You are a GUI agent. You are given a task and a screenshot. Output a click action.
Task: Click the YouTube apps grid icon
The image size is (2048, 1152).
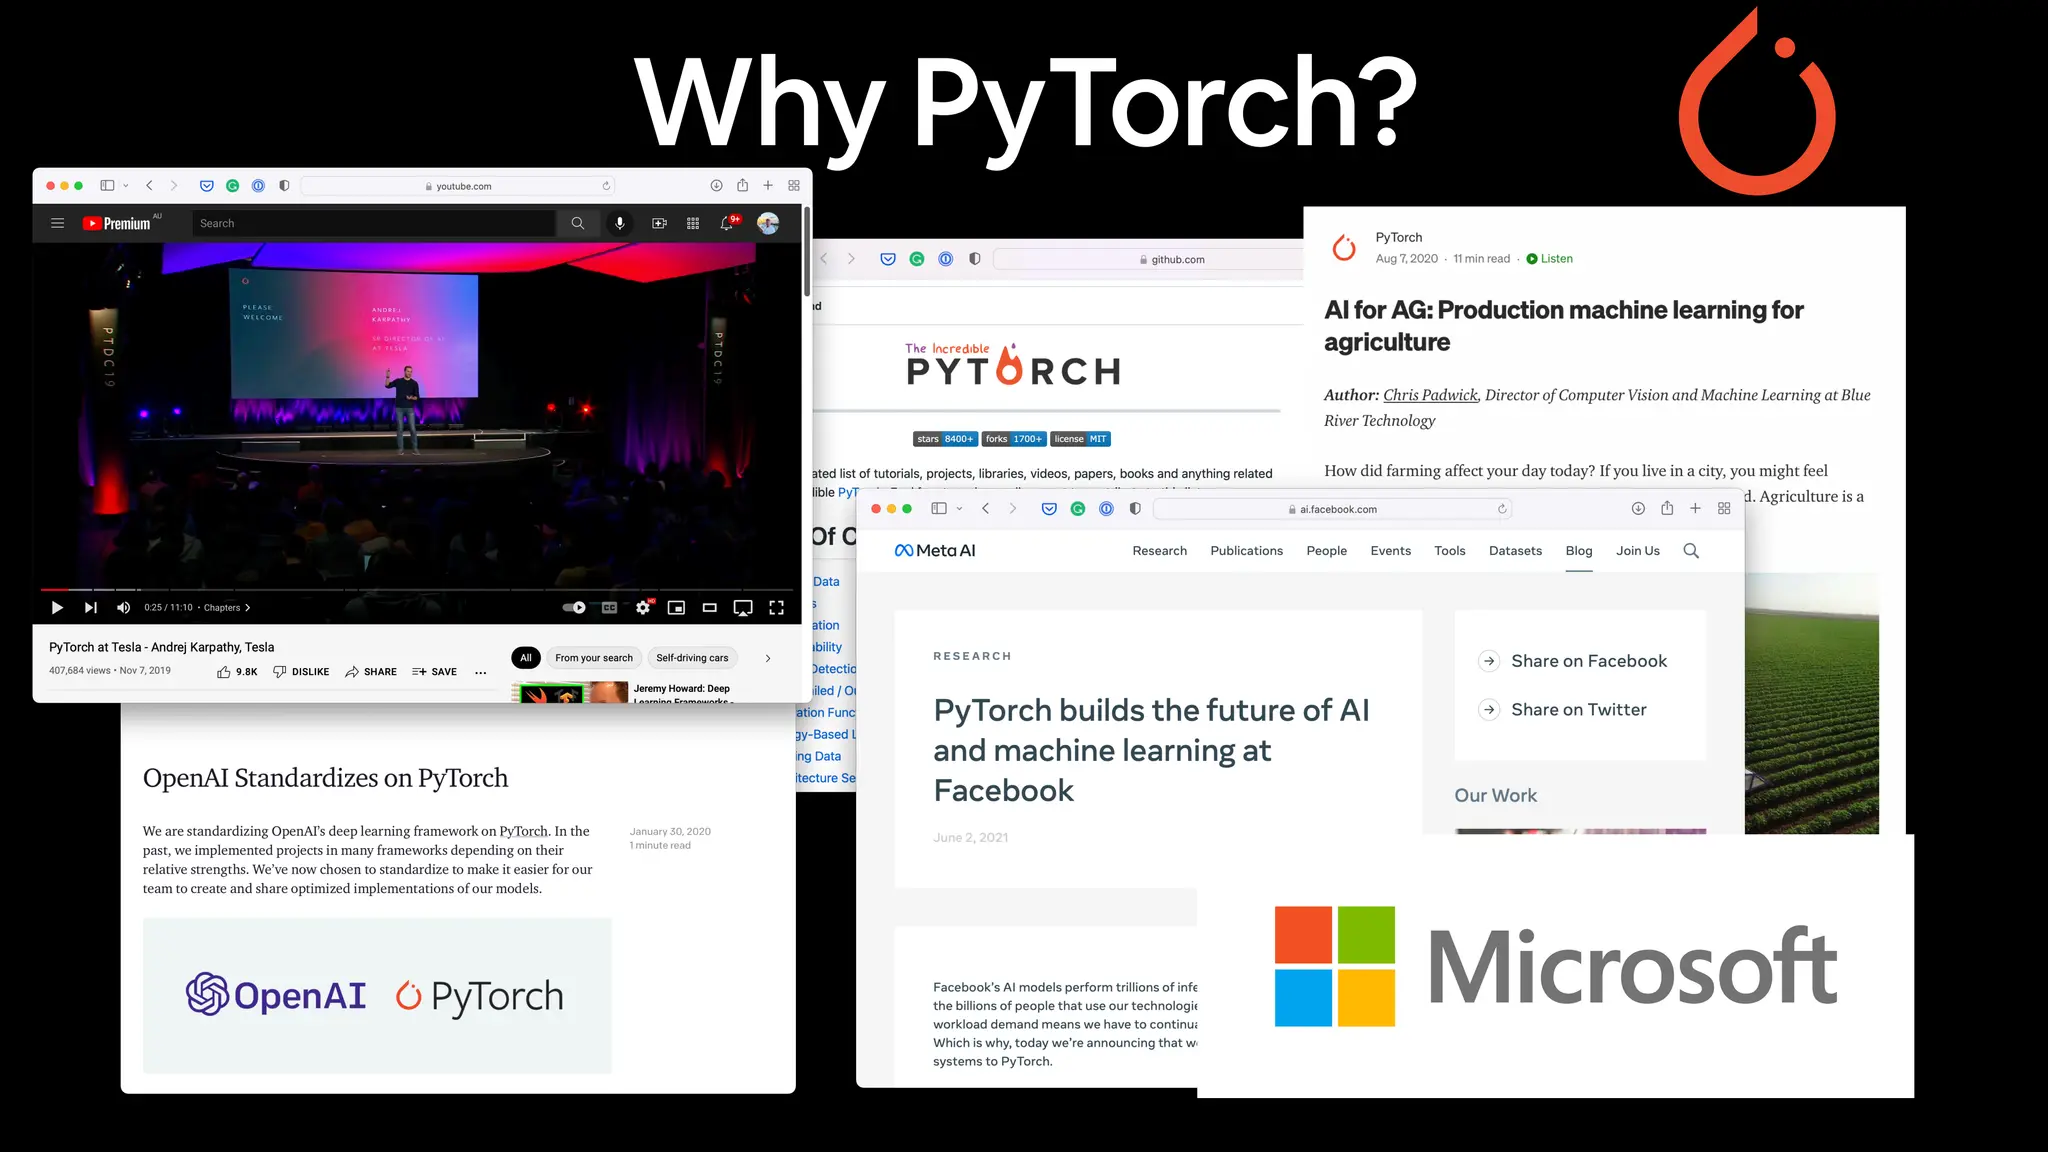(x=693, y=223)
